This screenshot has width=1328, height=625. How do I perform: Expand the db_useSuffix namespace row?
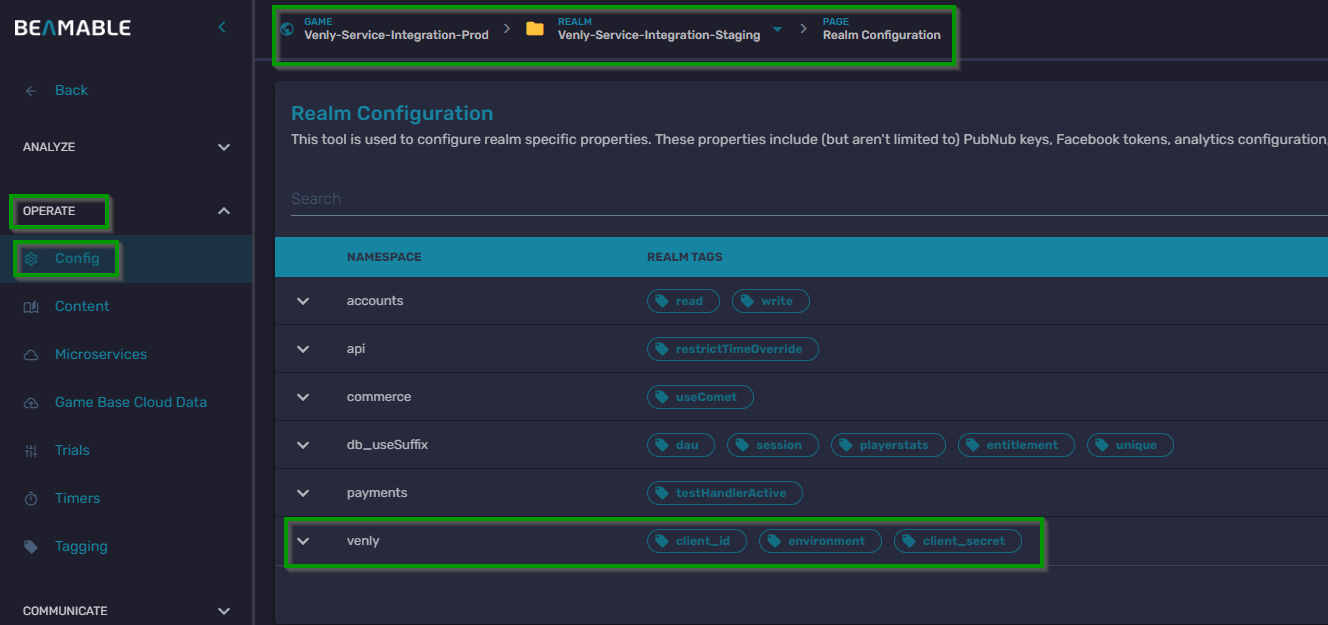[x=303, y=445]
